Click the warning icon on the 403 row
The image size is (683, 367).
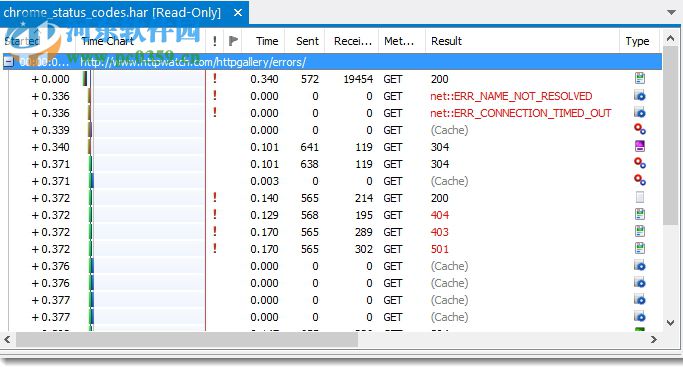pyautogui.click(x=215, y=232)
